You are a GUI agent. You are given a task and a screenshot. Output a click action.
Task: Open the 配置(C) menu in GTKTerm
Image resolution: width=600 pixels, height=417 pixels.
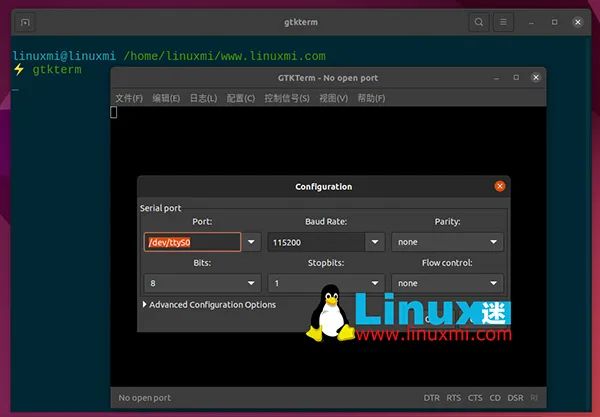tap(240, 98)
